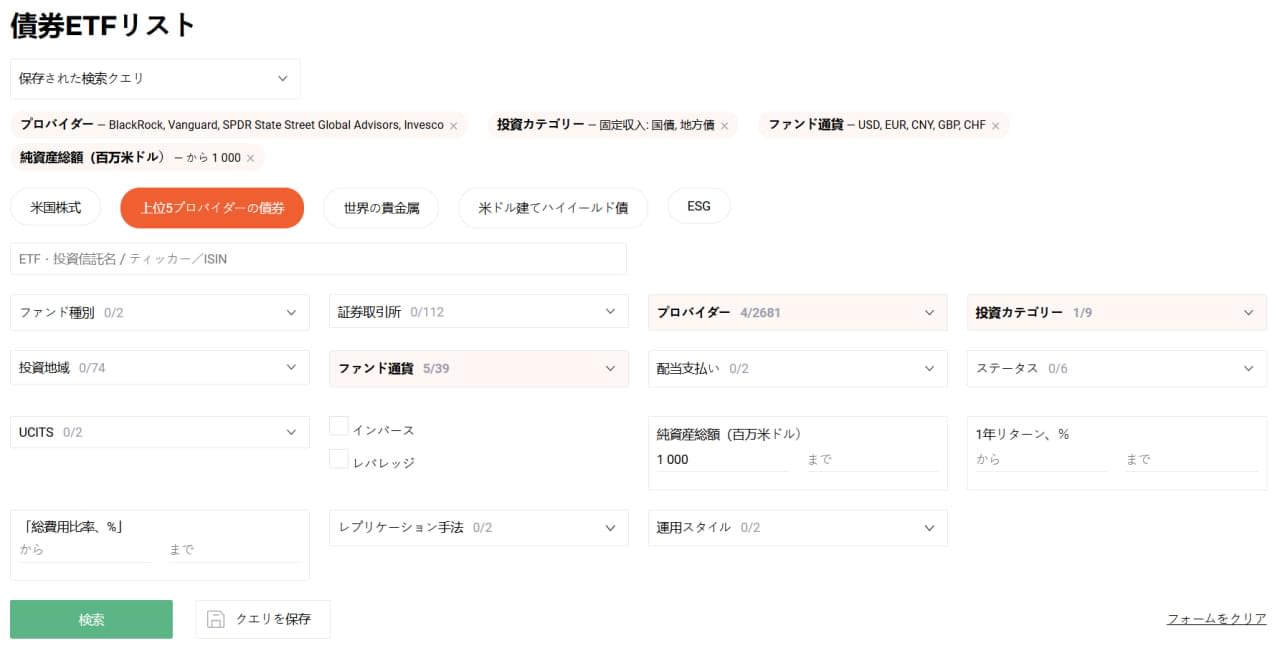Expand the 証券取引所 dropdown
Viewport: 1280px width, 648px height.
click(478, 312)
